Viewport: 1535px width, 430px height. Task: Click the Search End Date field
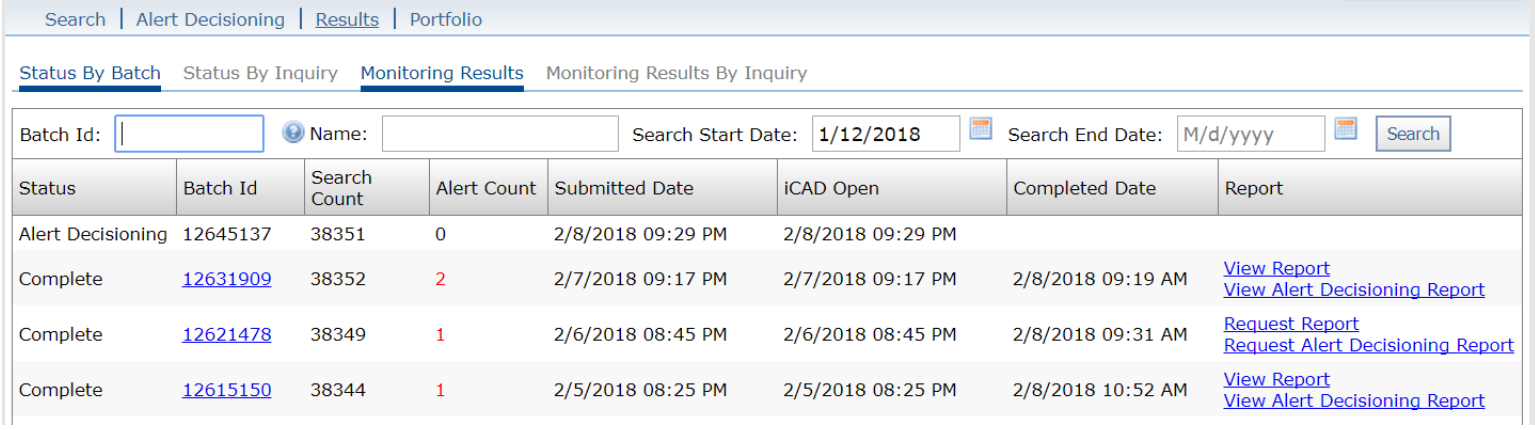click(x=1251, y=134)
